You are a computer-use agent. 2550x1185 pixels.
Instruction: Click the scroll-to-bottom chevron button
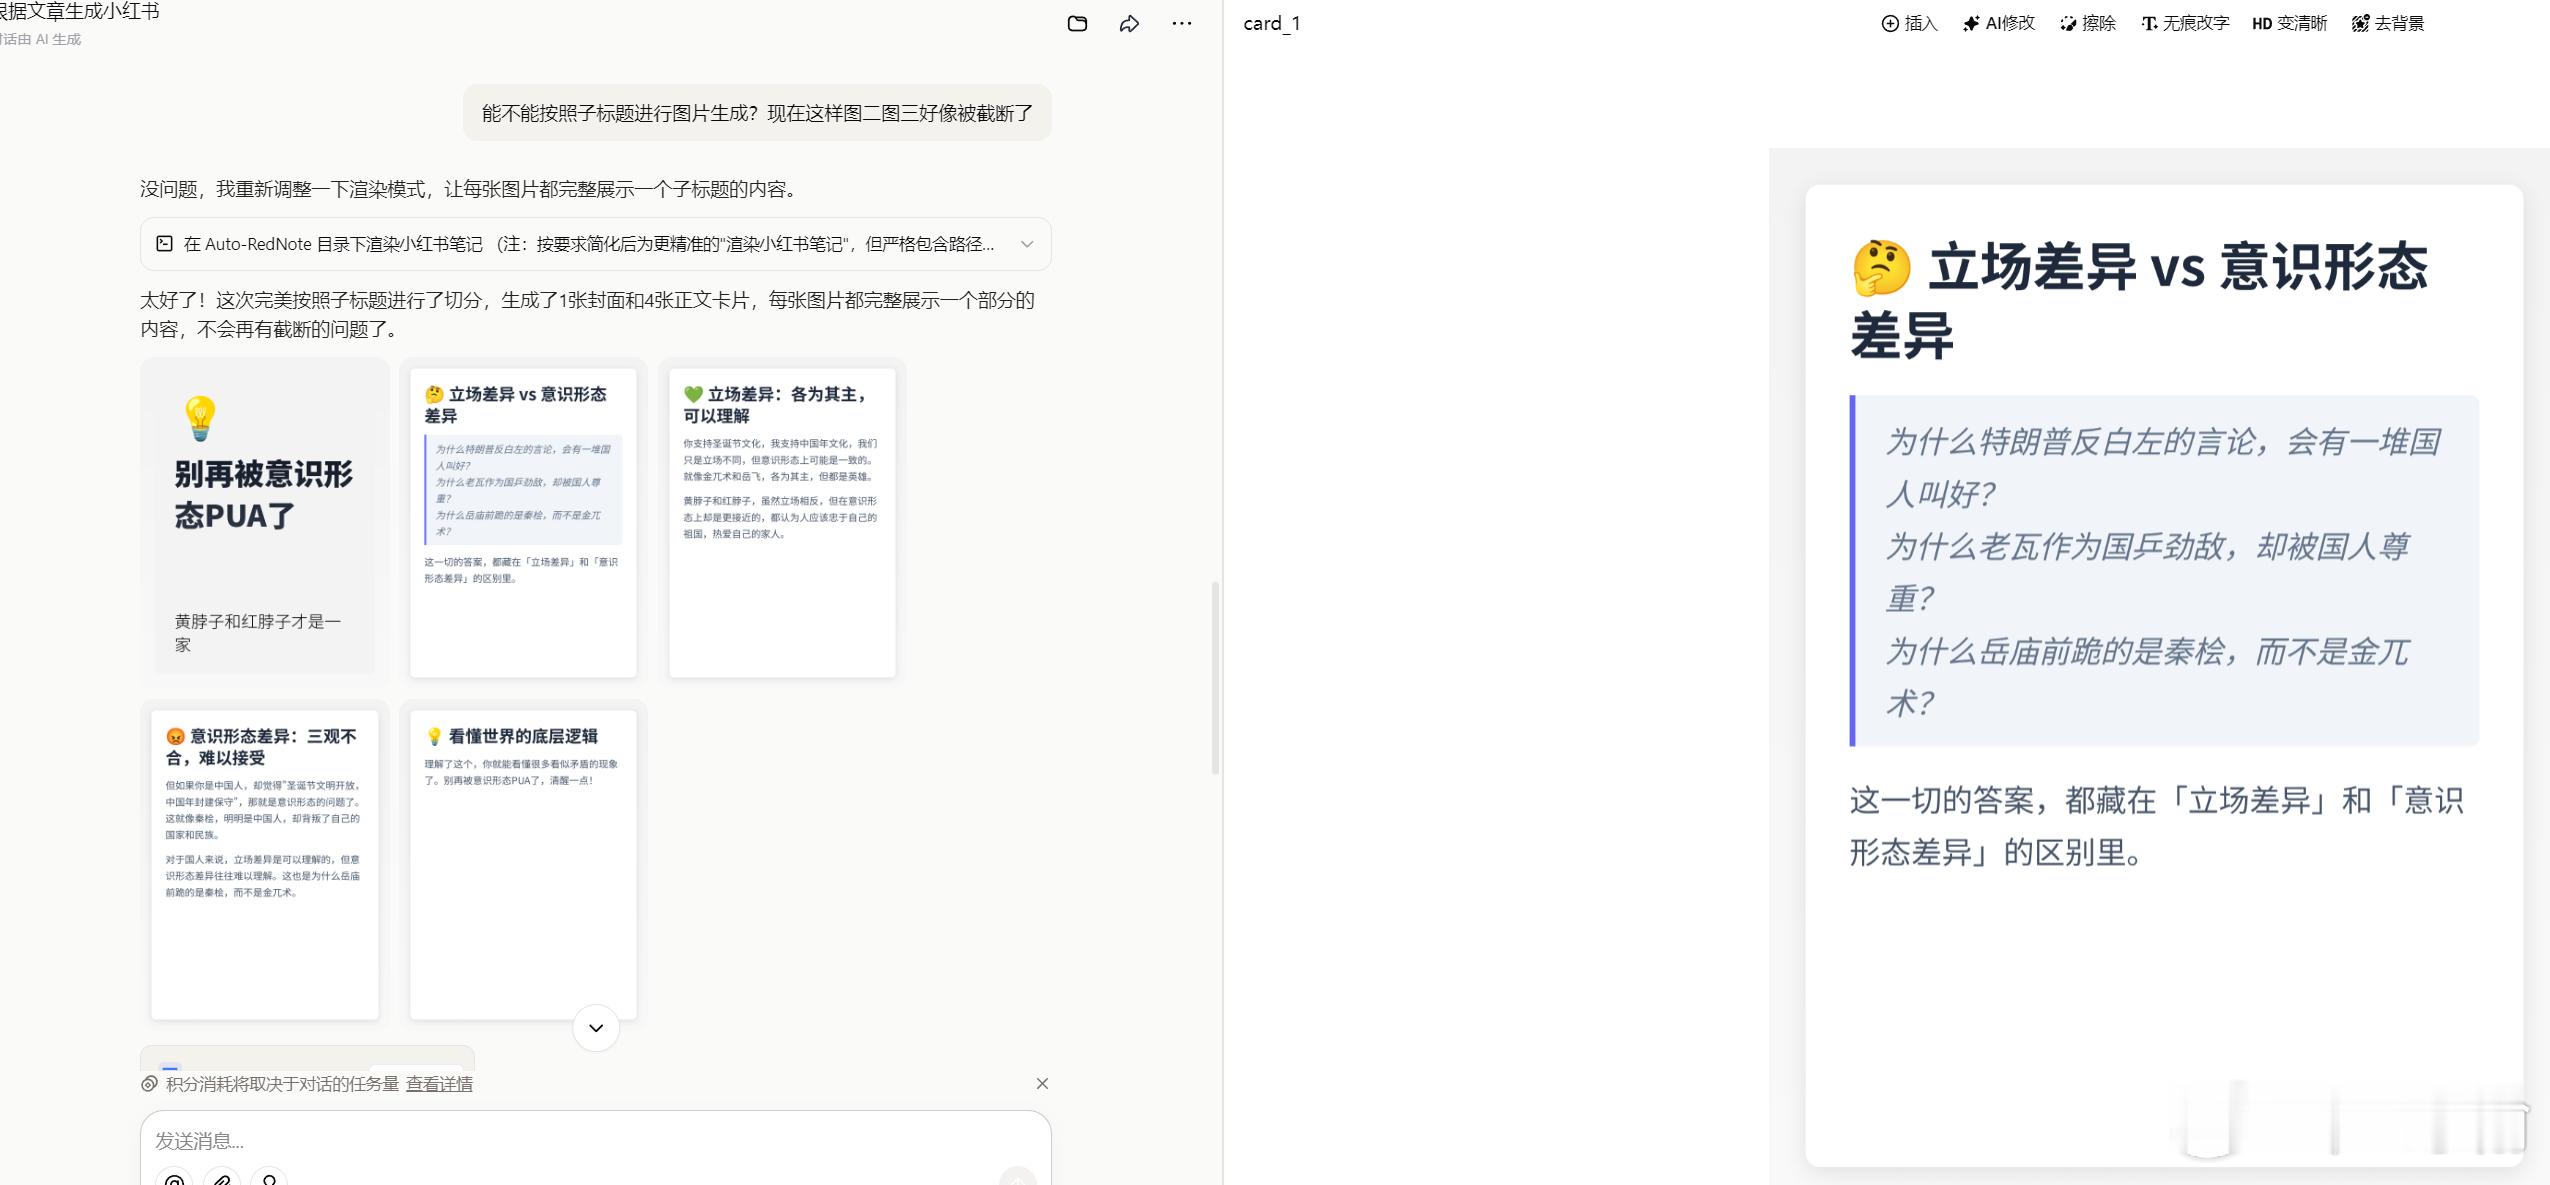[x=596, y=1028]
